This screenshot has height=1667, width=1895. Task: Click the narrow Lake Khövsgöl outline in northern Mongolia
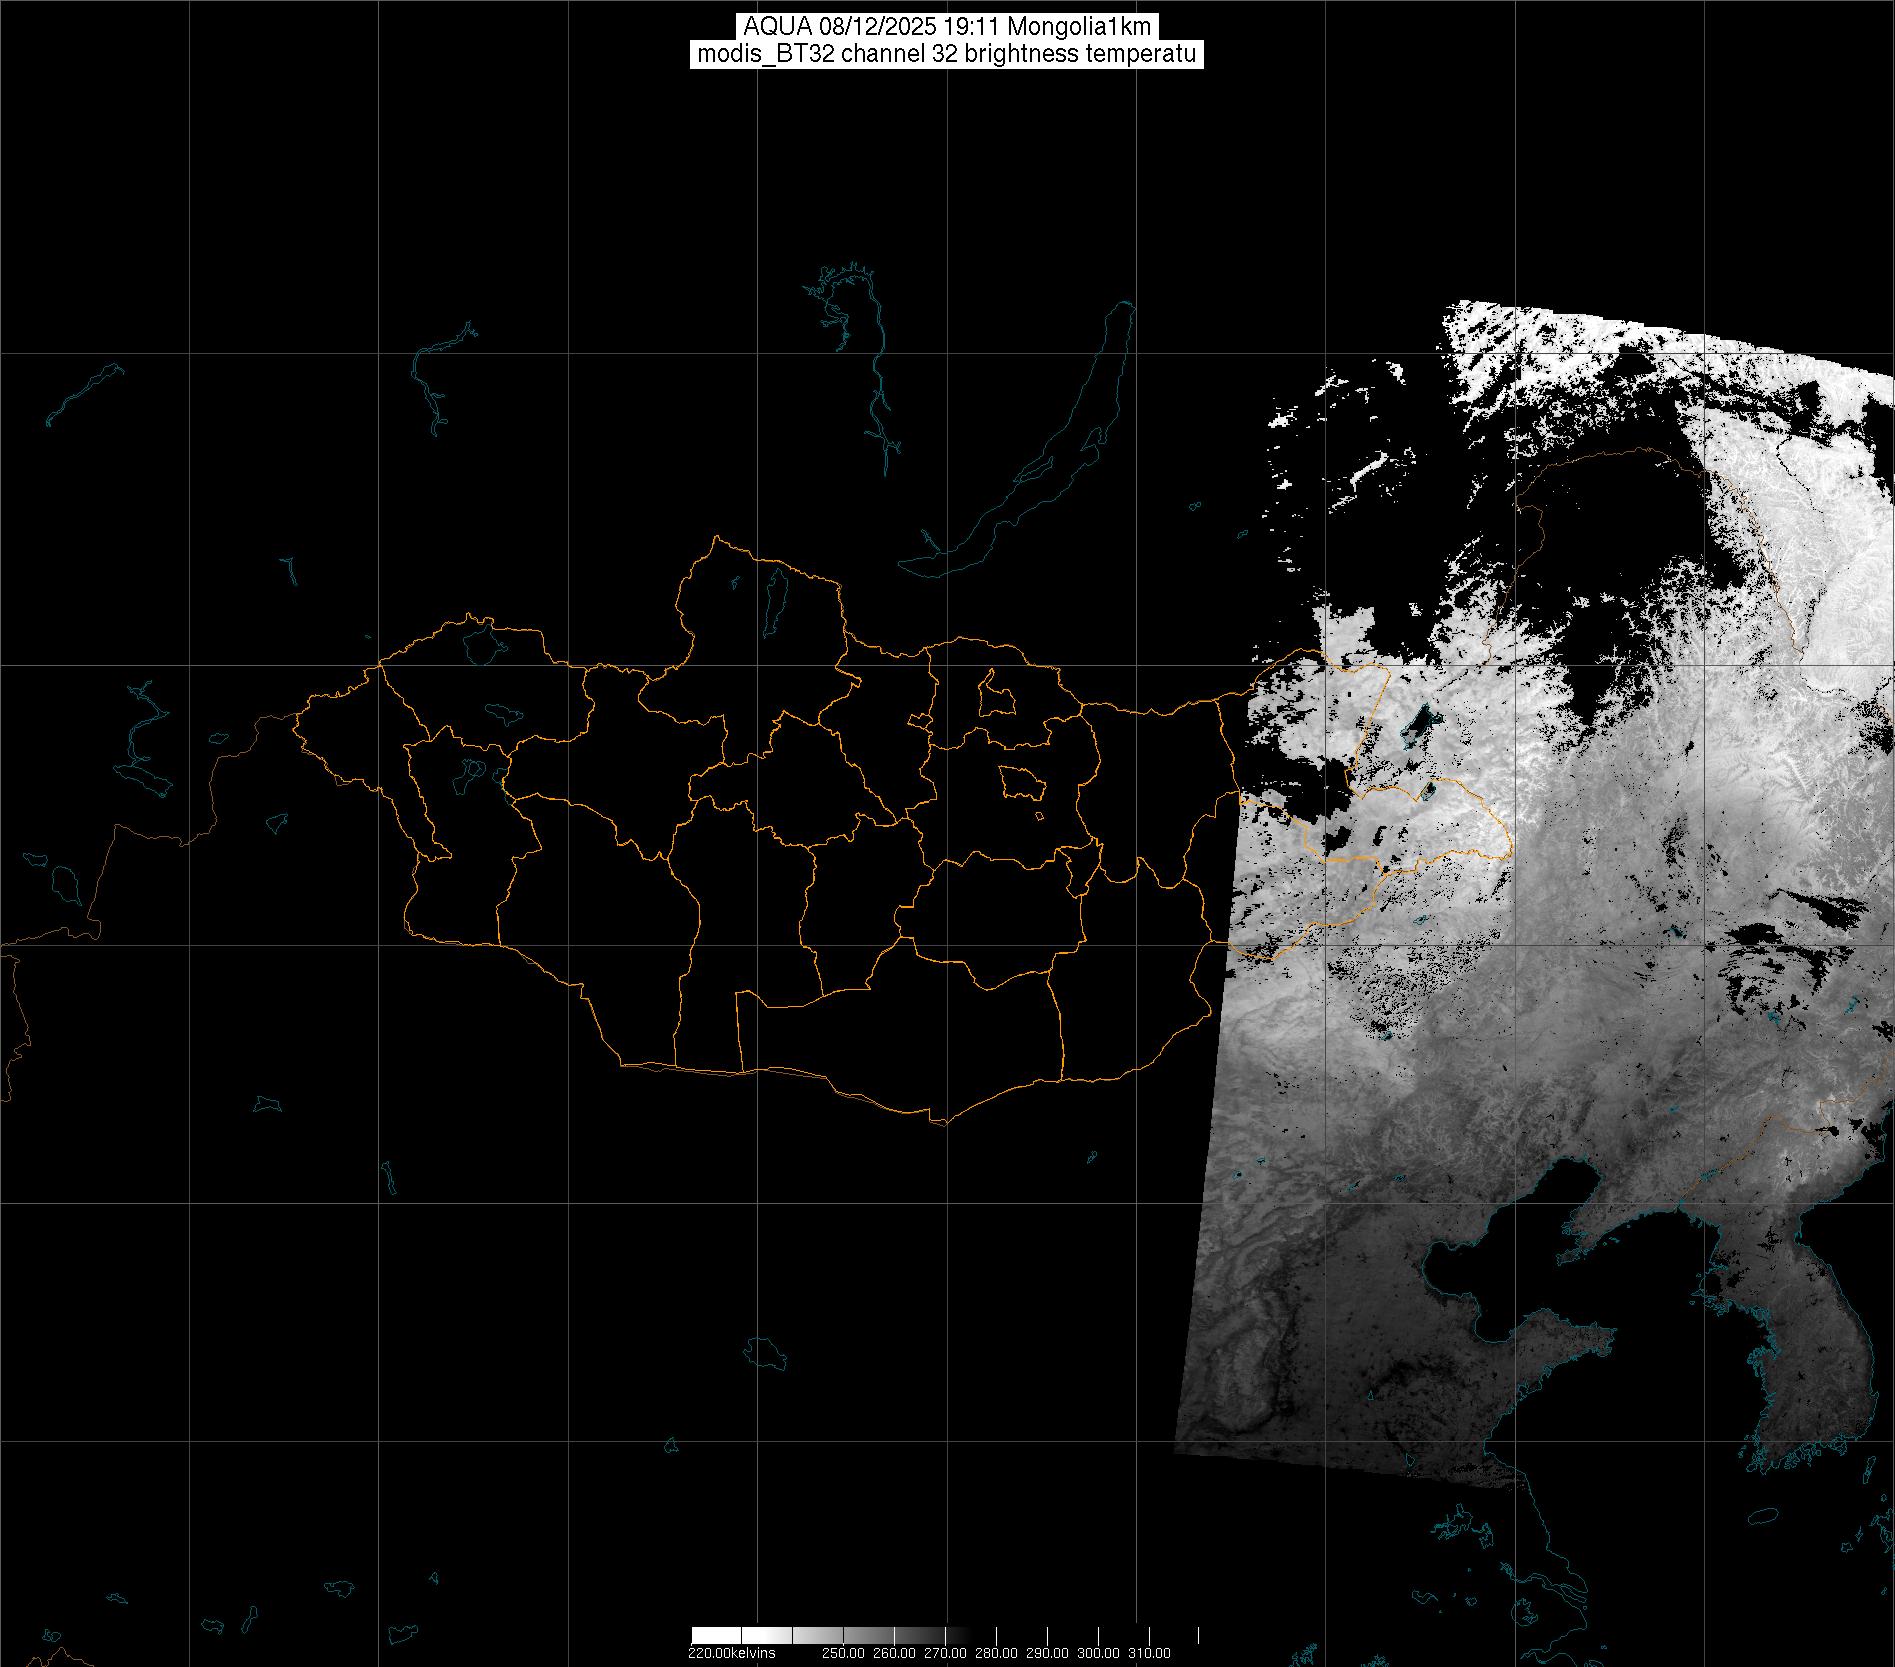click(x=774, y=596)
